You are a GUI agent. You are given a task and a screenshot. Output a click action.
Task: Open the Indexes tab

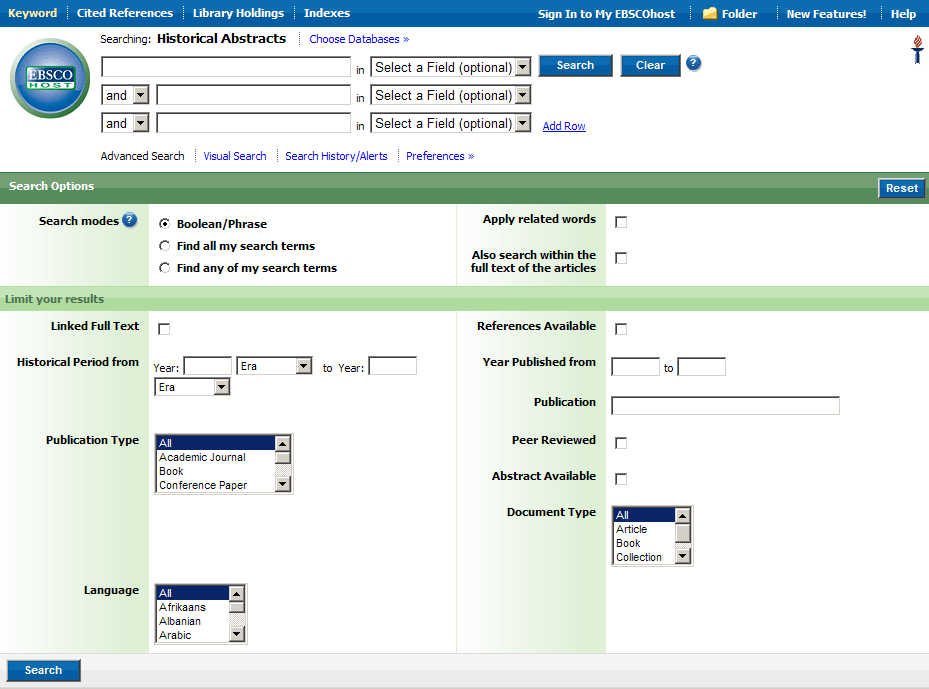[327, 13]
